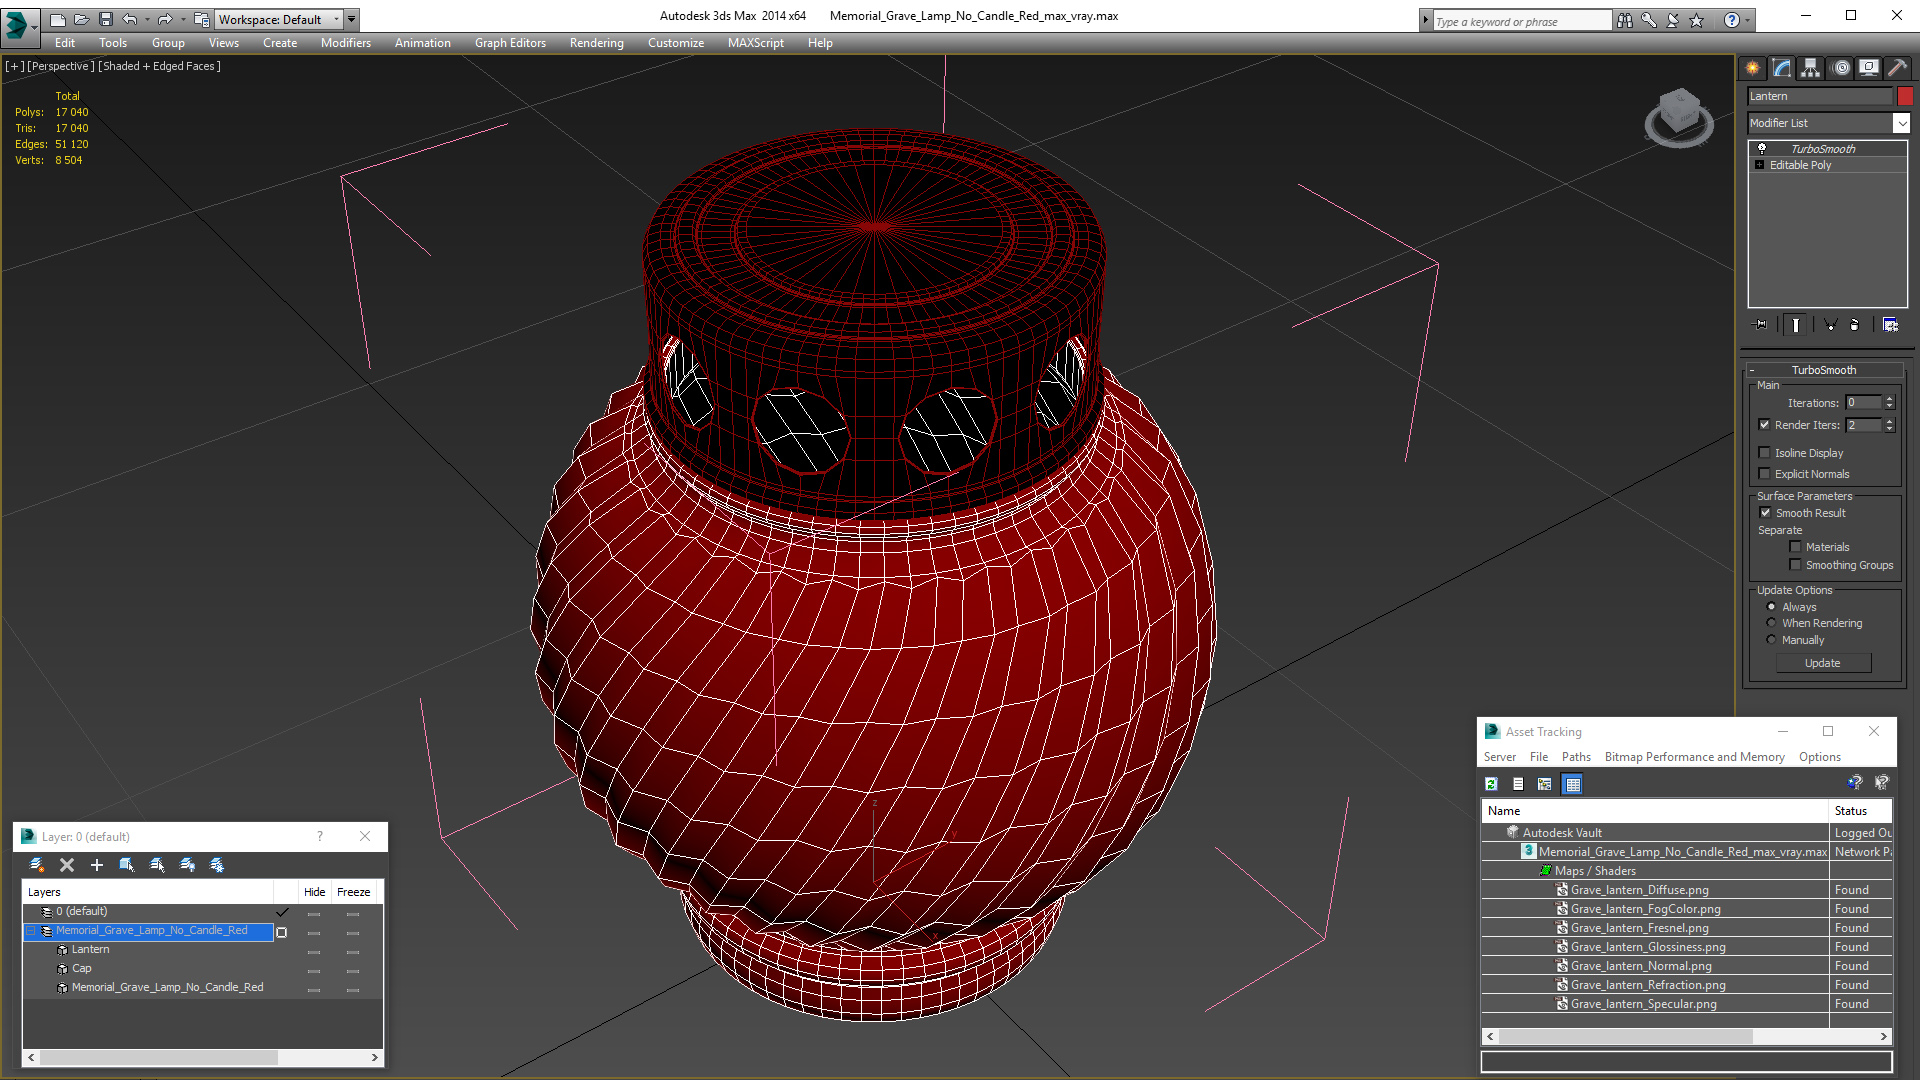Viewport: 1920px width, 1080px height.
Task: Click Freeze column header in Layer dialog
Action: point(354,892)
